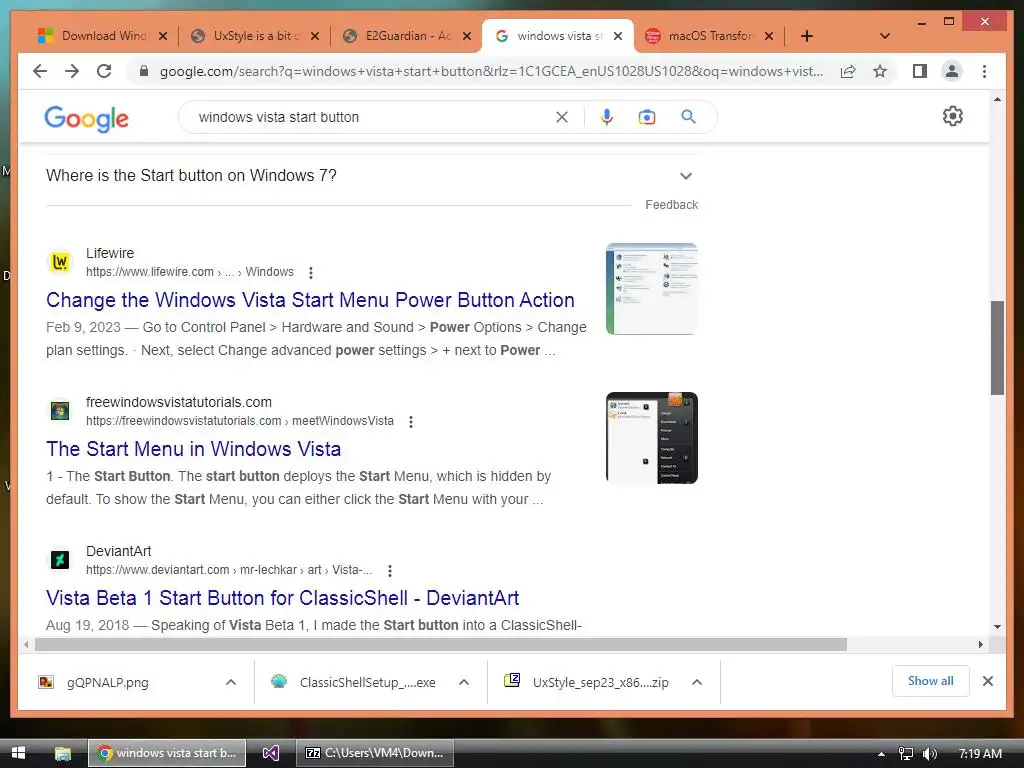This screenshot has width=1024, height=768.
Task: Click the scroll down arrow
Action: 997,626
